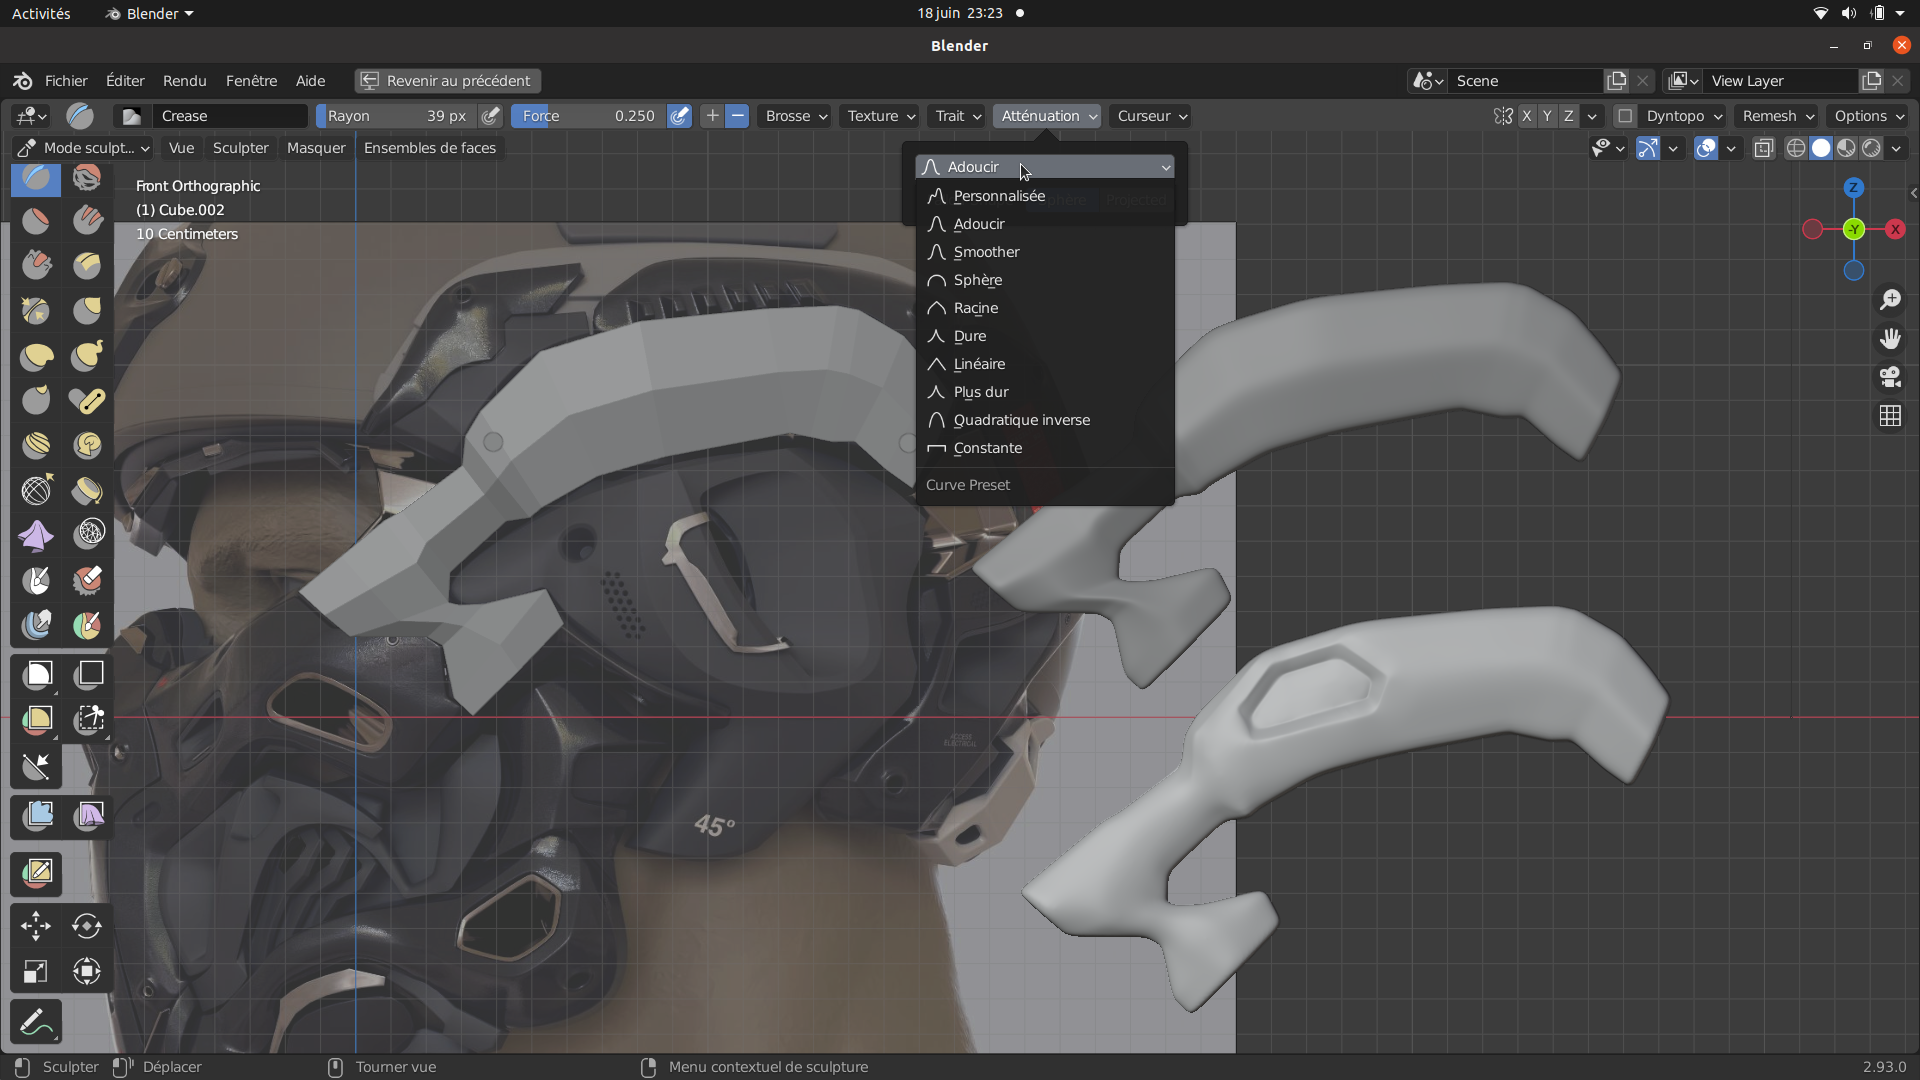
Task: Toggle radius pressure sensitivity button
Action: click(x=490, y=116)
